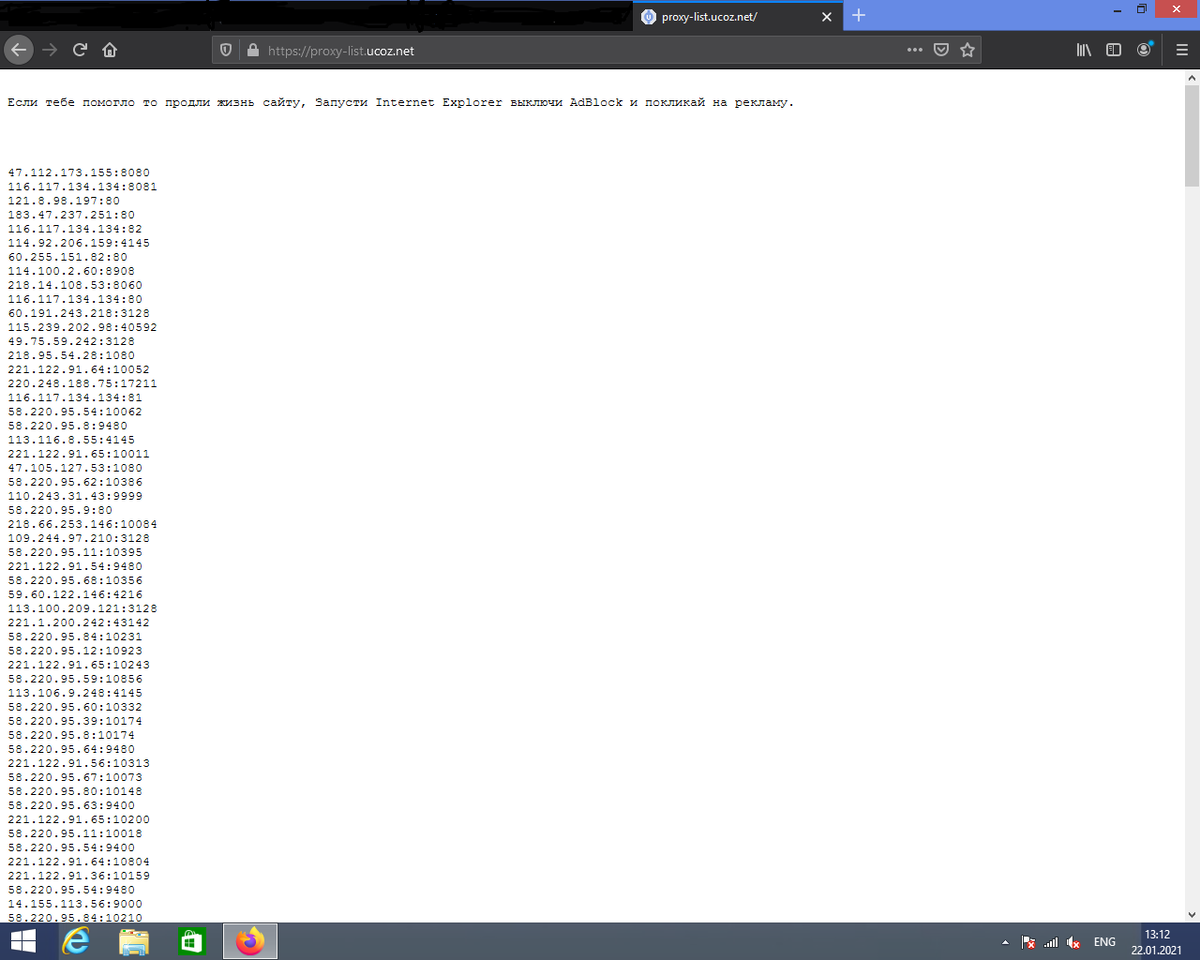Bookmark this page with the star
1200x960 pixels.
click(x=967, y=50)
